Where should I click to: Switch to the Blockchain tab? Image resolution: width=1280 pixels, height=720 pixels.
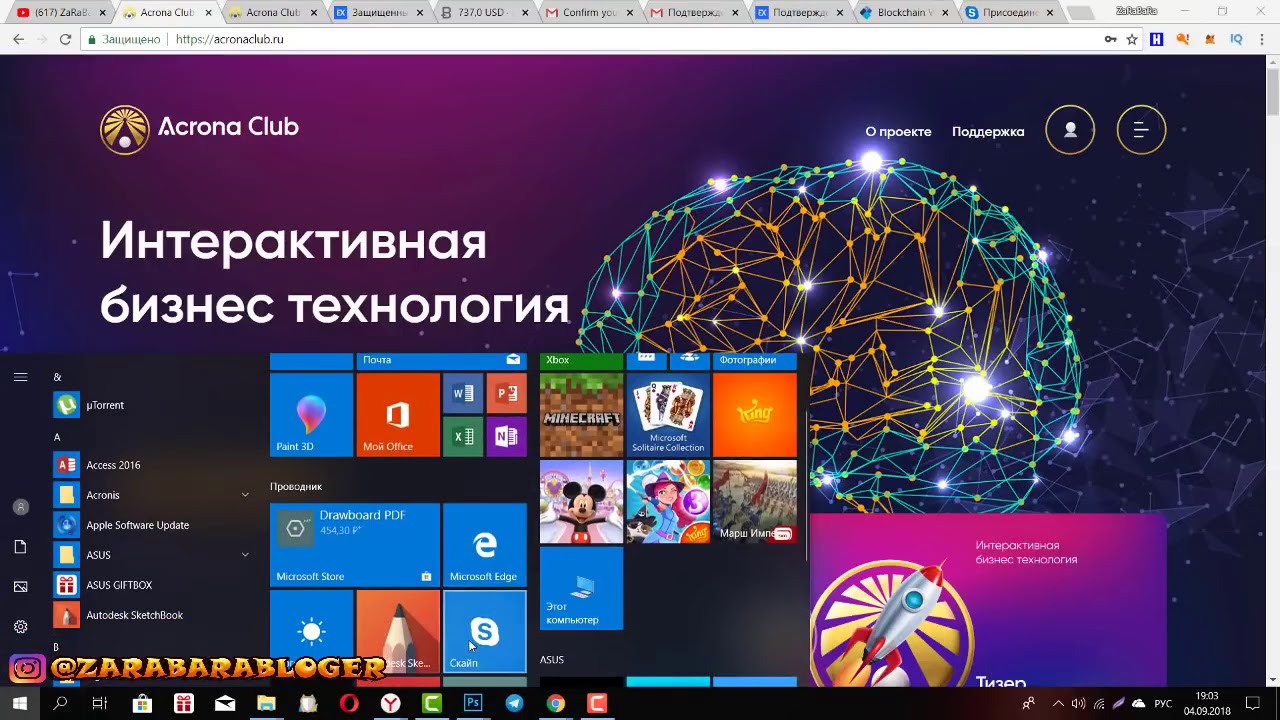(906, 13)
